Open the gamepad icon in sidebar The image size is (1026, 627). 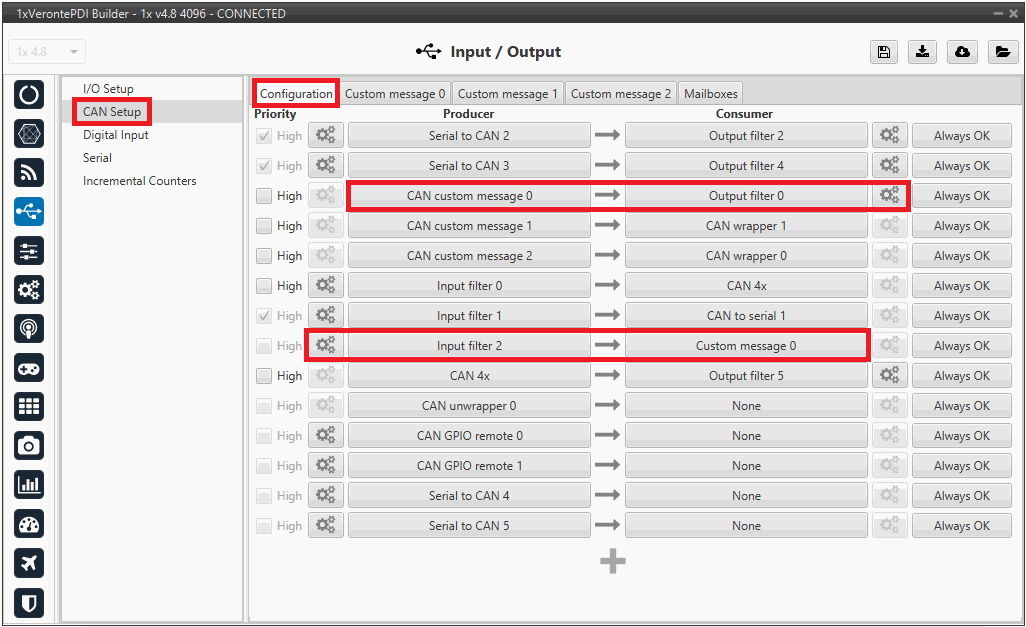point(29,368)
